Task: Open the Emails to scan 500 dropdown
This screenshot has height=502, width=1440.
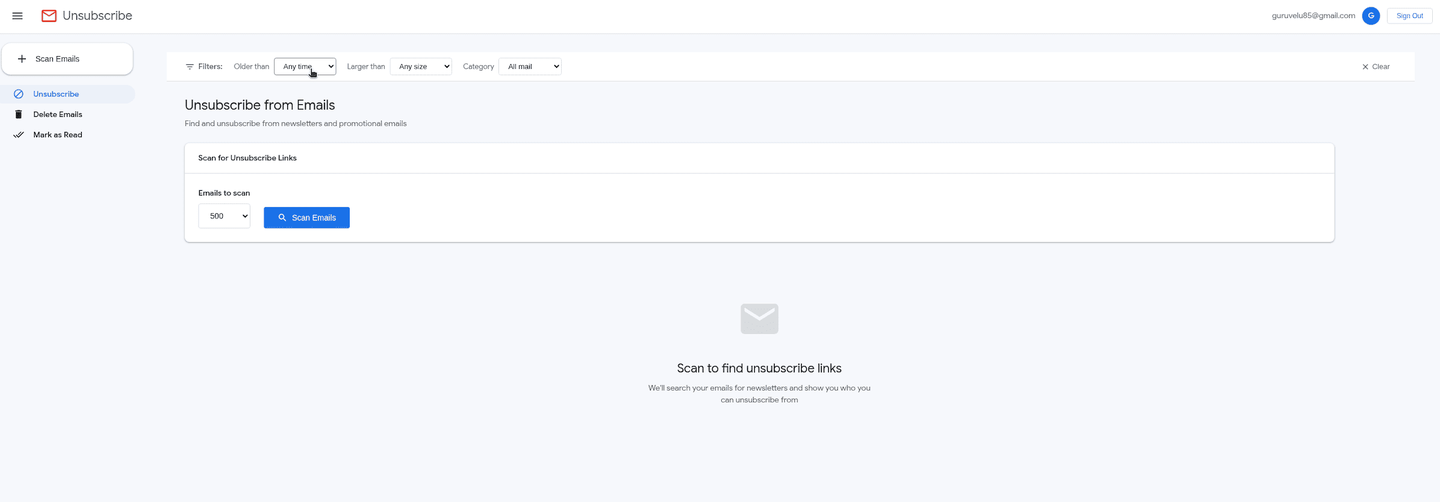Action: point(224,216)
